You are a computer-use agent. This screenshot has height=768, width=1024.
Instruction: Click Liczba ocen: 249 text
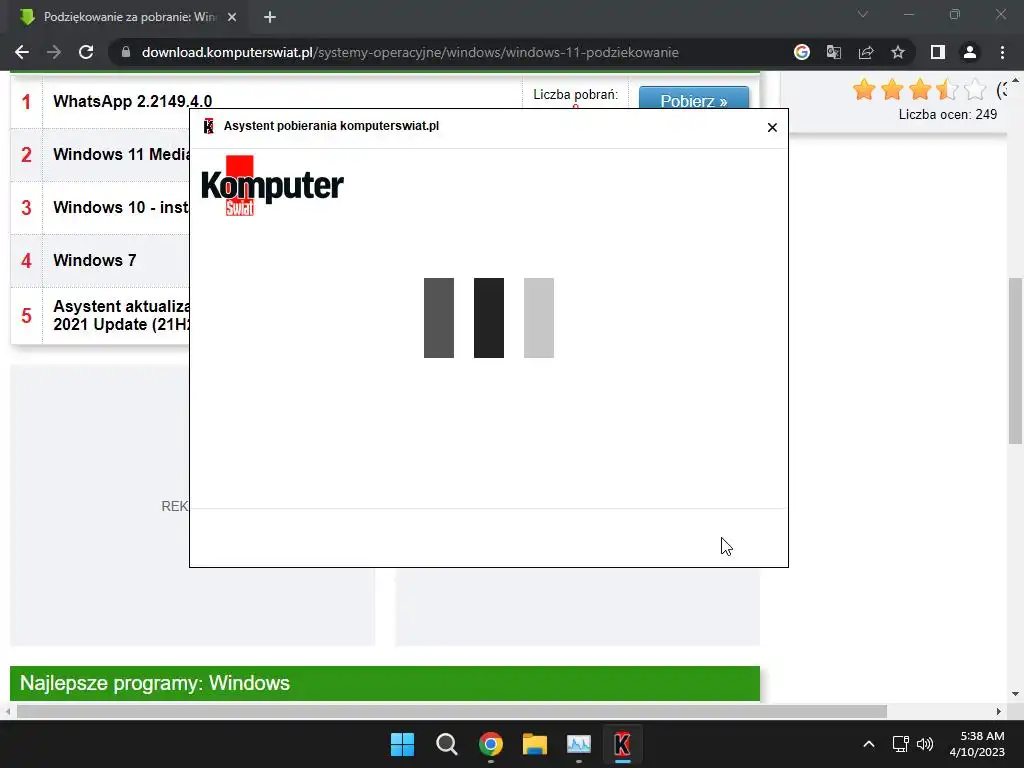948,115
